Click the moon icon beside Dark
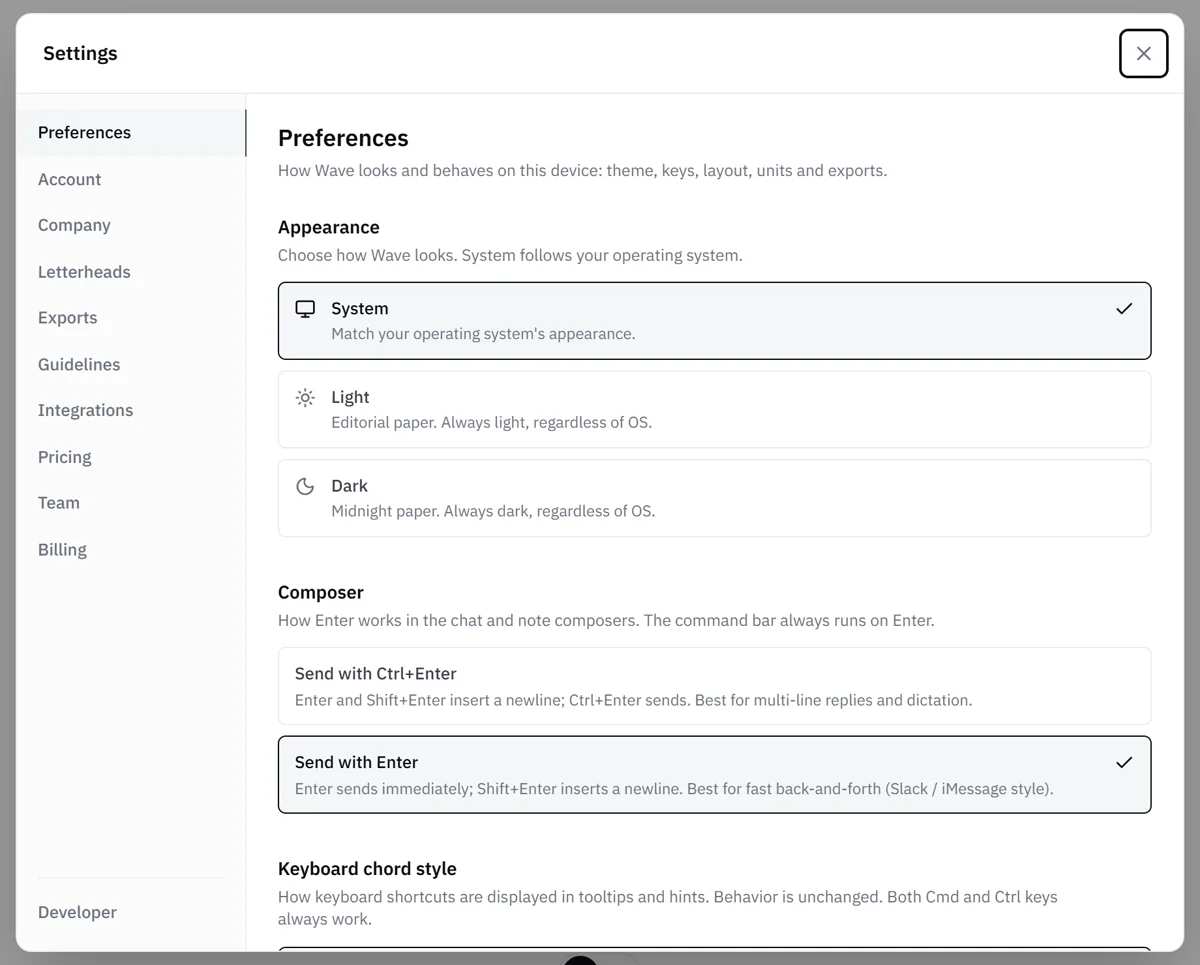This screenshot has height=965, width=1200. pos(305,486)
